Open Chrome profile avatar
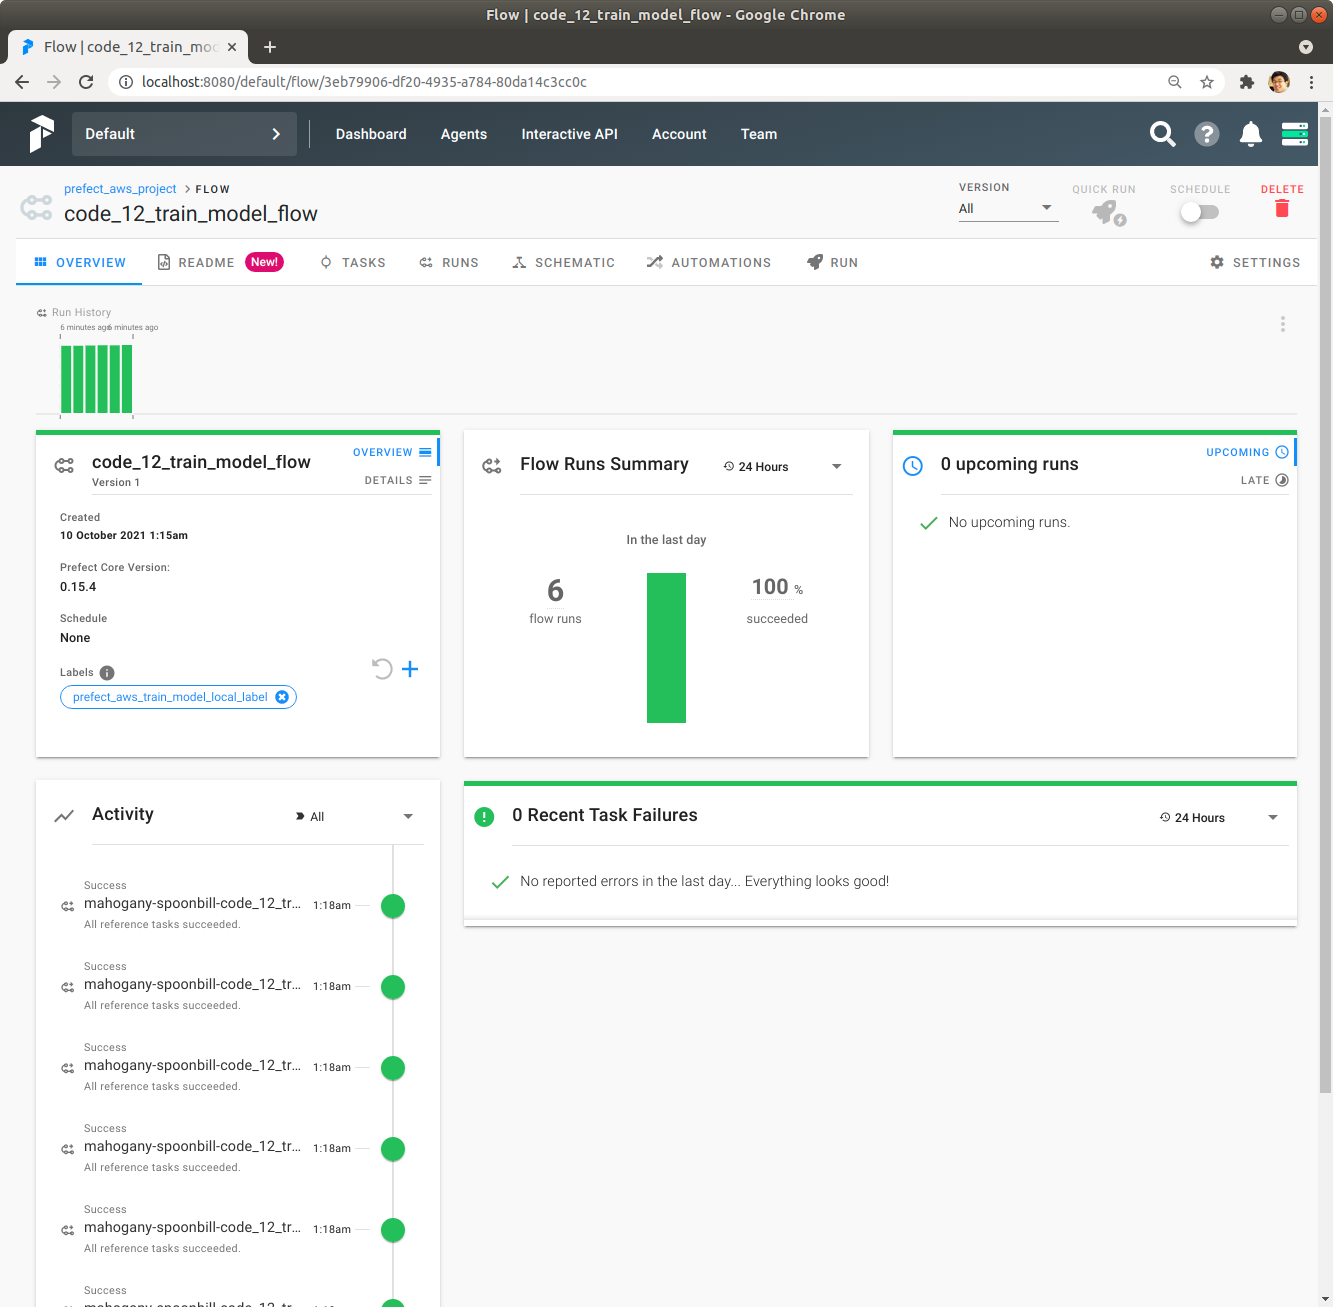This screenshot has height=1307, width=1333. [1279, 82]
